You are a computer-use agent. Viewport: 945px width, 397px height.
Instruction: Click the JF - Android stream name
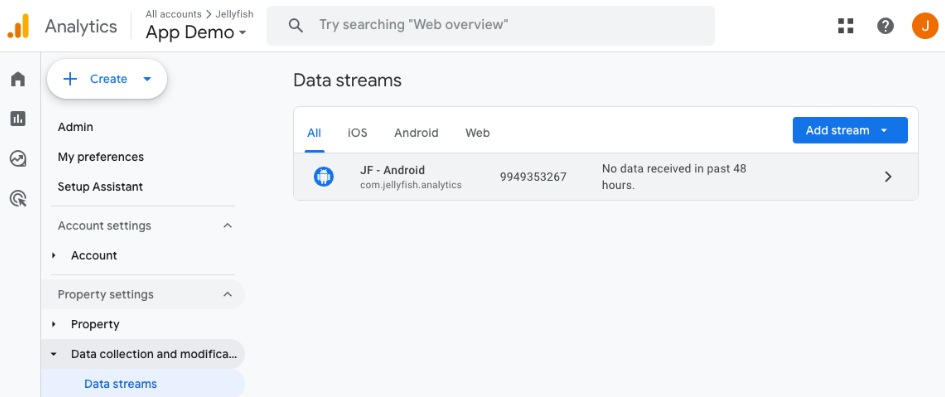392,170
